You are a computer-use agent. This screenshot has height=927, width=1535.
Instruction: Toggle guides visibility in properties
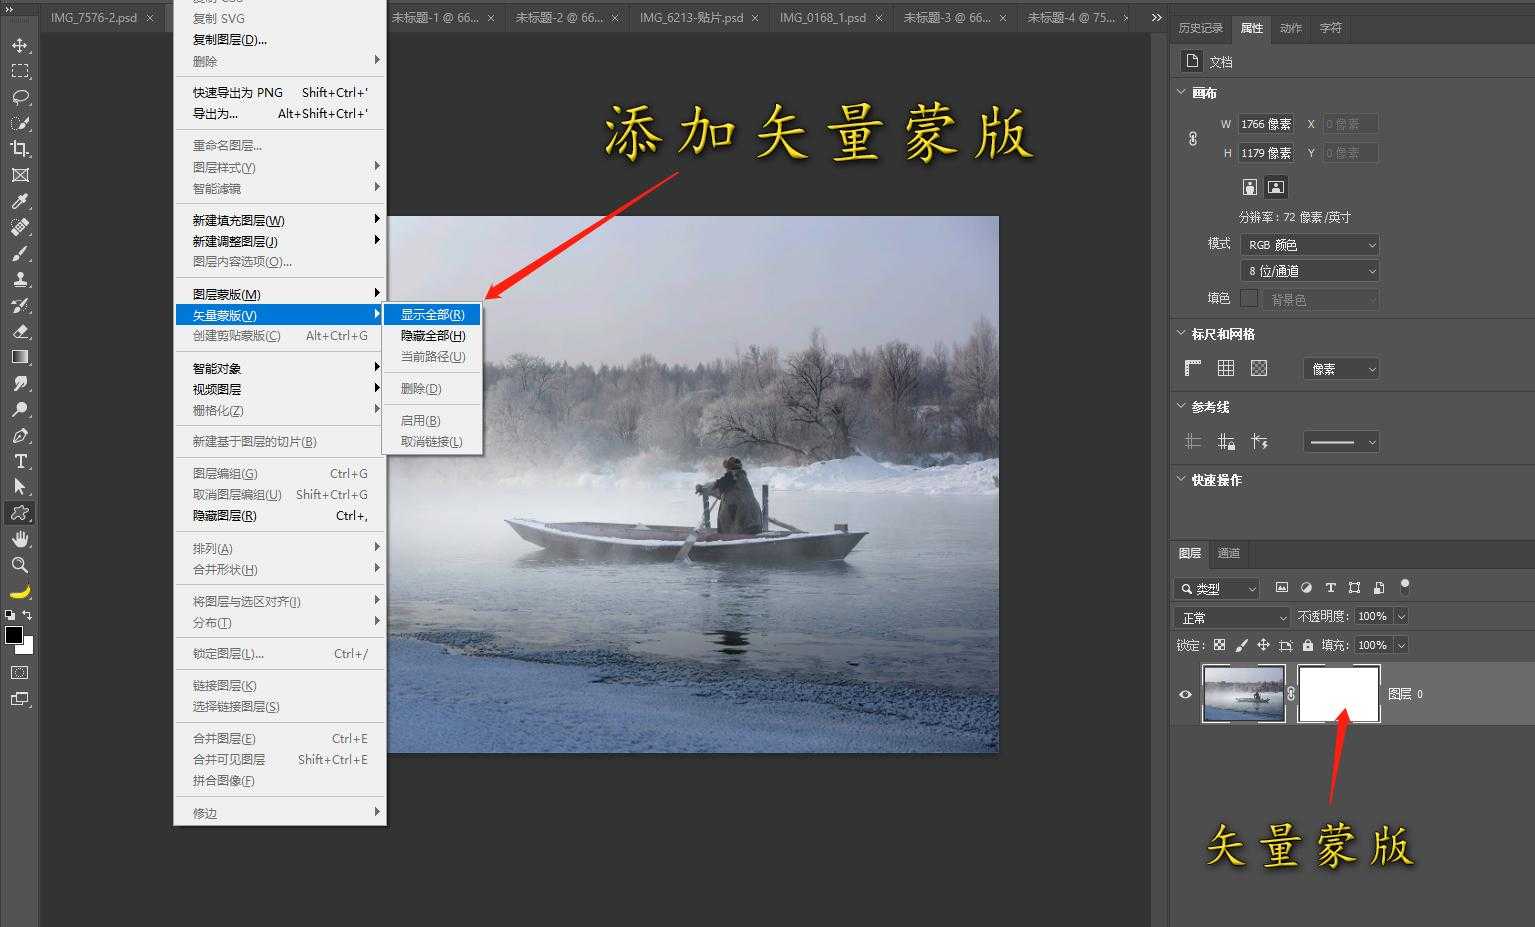pyautogui.click(x=1193, y=441)
